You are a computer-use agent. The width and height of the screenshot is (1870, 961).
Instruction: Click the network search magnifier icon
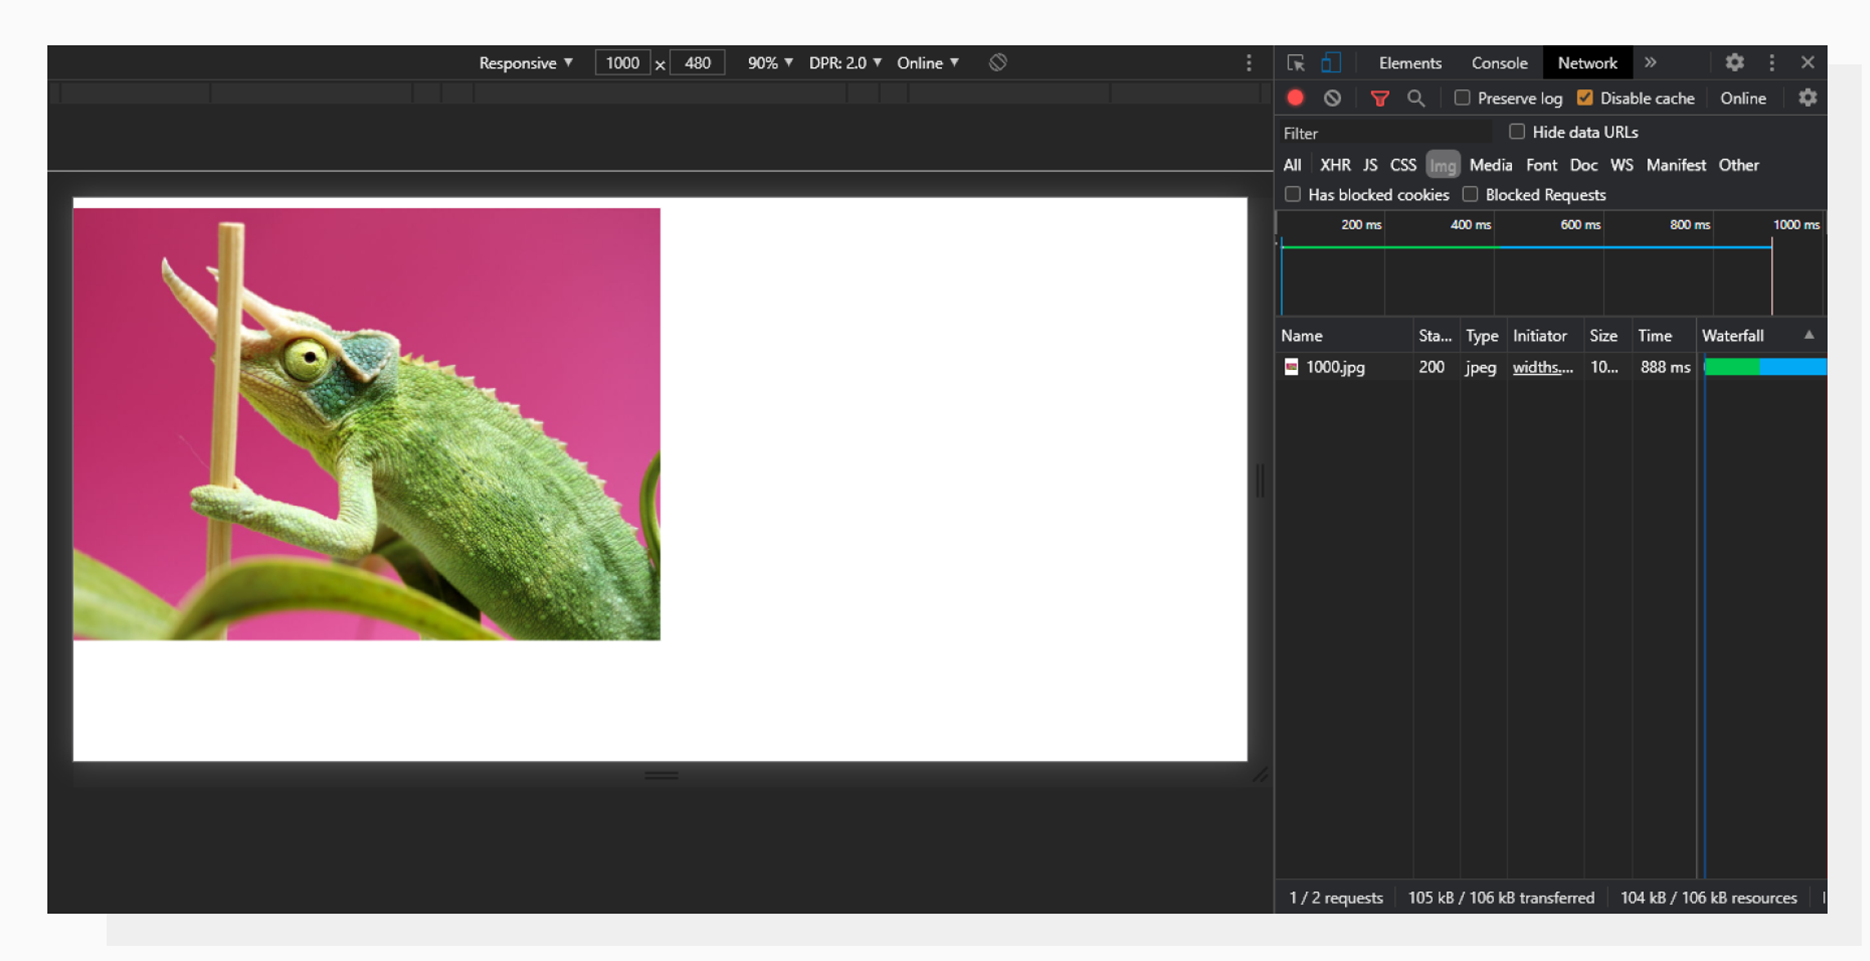tap(1416, 98)
